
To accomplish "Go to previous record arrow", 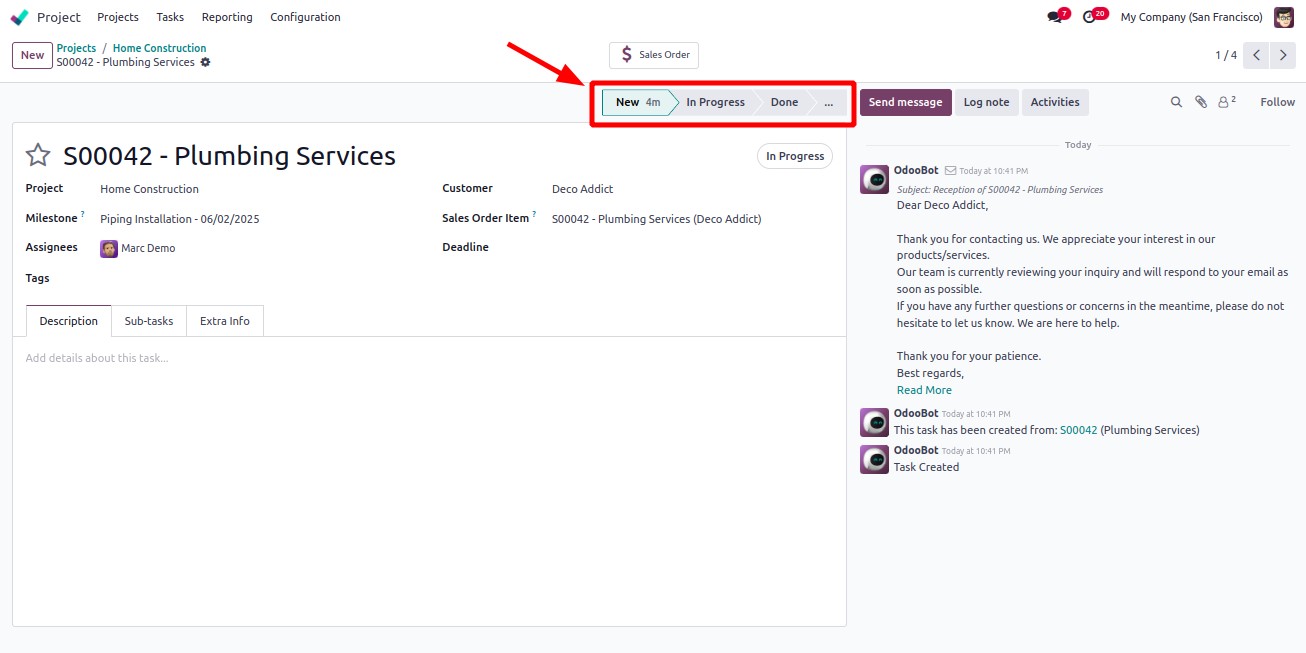I will pos(1256,55).
